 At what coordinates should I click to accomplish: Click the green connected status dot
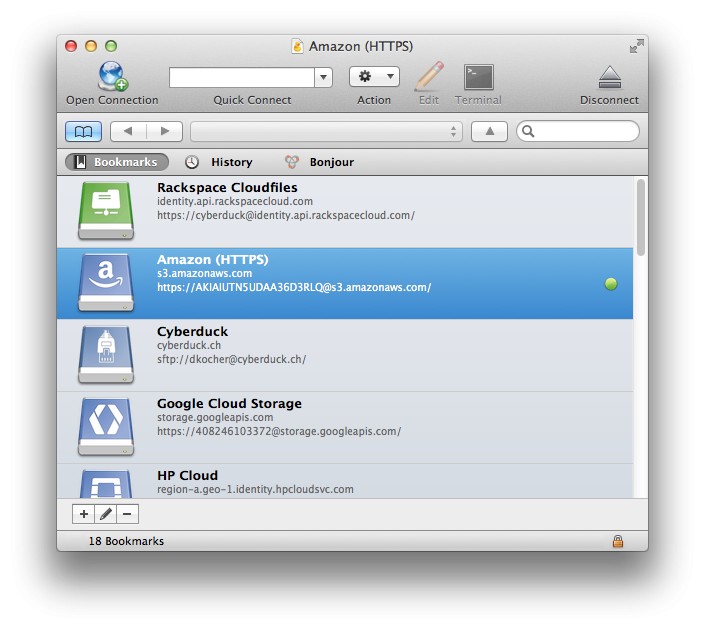611,284
